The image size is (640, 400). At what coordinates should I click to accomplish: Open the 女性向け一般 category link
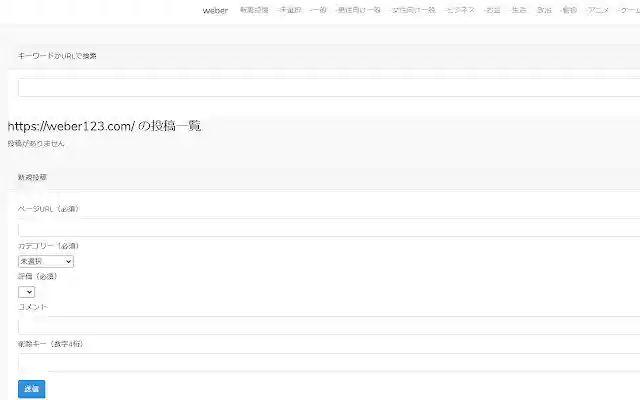click(413, 10)
